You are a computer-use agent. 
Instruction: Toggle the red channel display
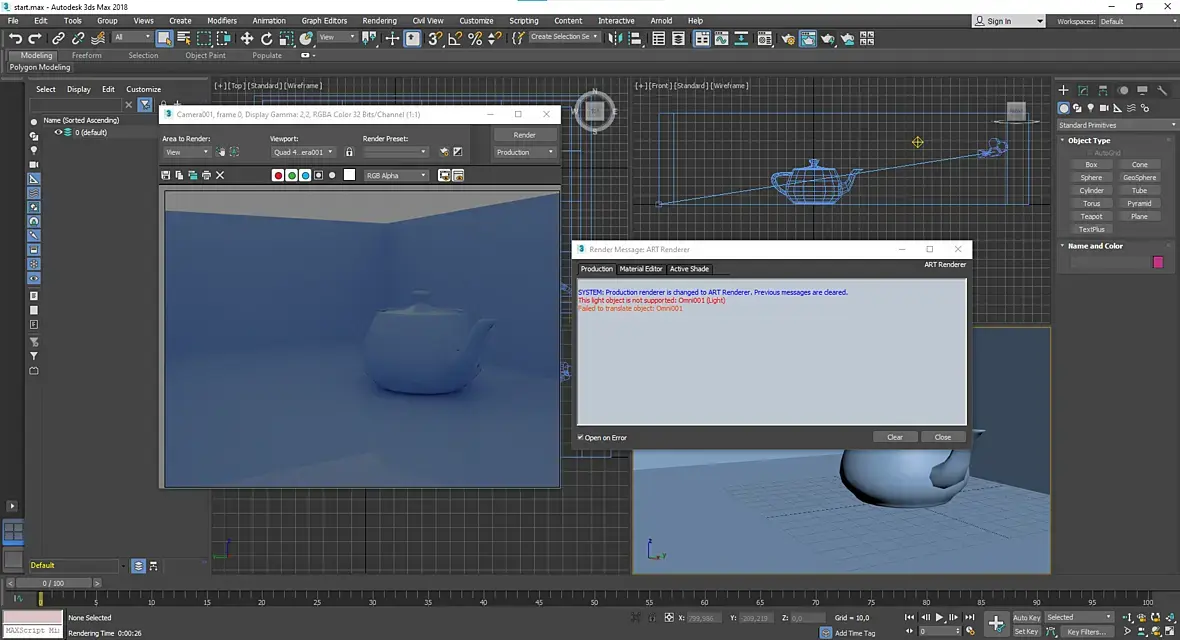(278, 175)
